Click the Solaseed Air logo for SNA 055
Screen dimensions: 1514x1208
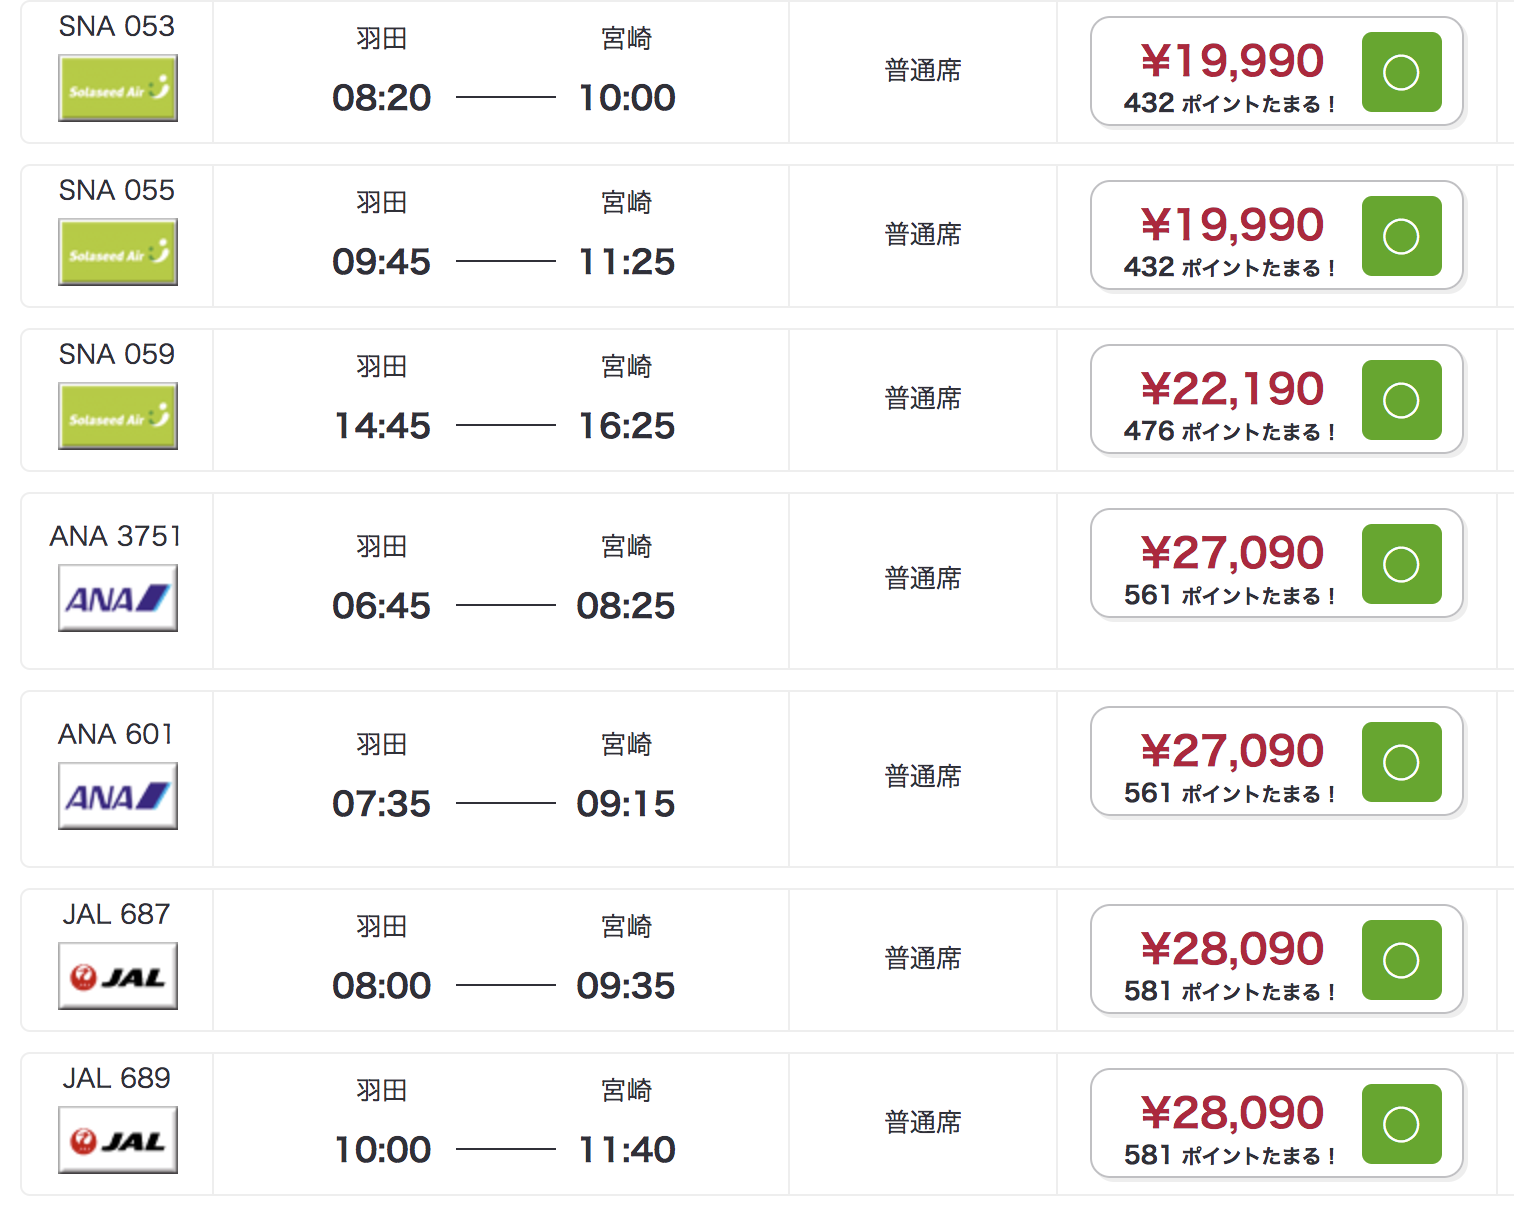(118, 252)
